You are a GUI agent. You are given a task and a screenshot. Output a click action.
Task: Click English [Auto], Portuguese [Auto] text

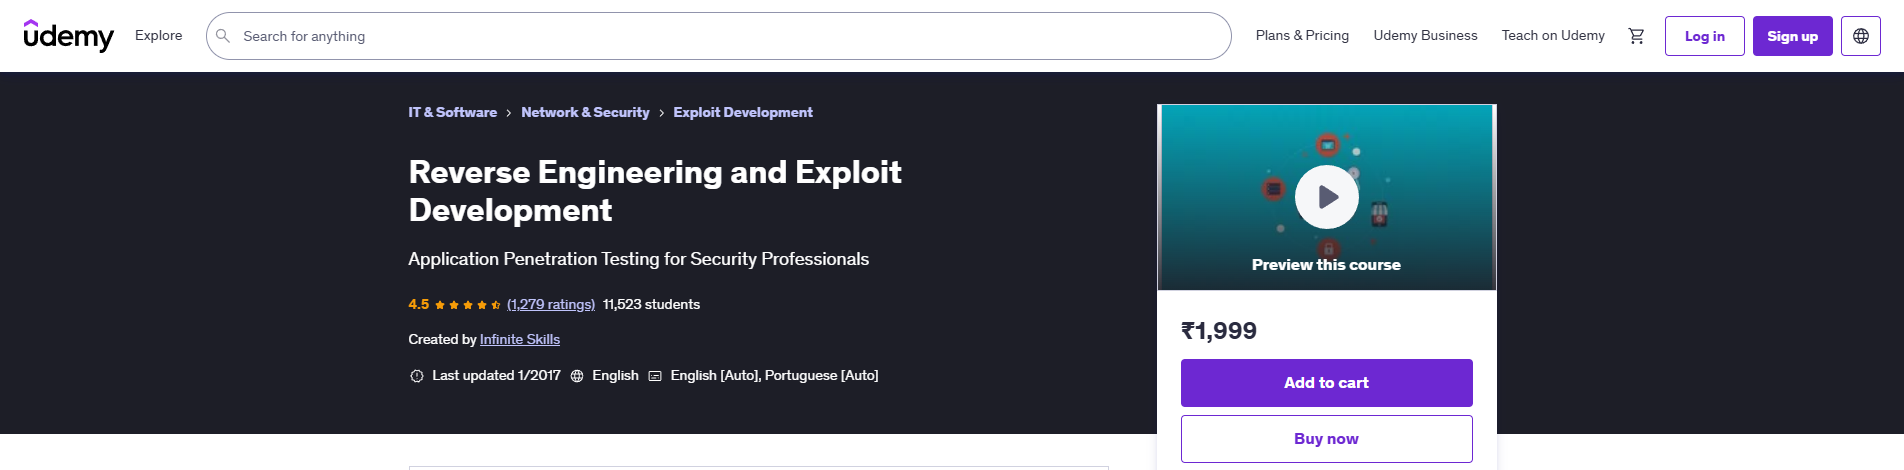774,375
